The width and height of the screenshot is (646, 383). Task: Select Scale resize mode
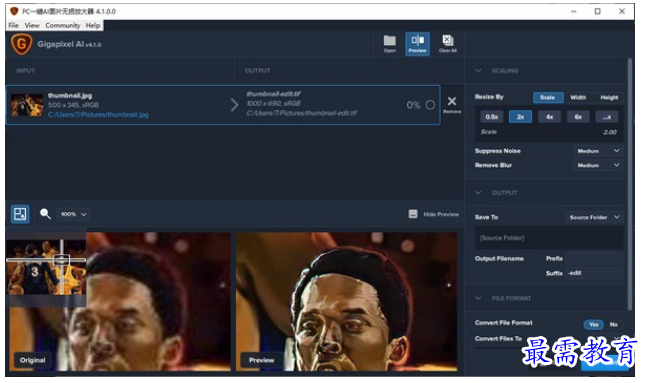point(547,98)
